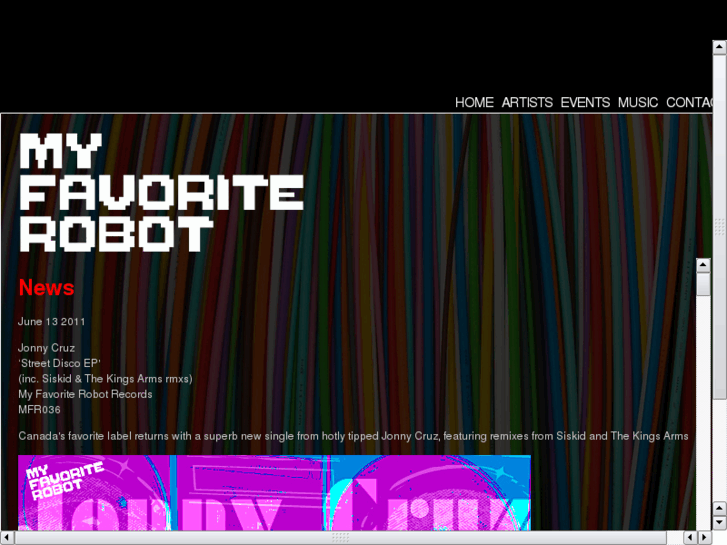Go to the EVENTS page
The width and height of the screenshot is (727, 545).
pyautogui.click(x=585, y=103)
